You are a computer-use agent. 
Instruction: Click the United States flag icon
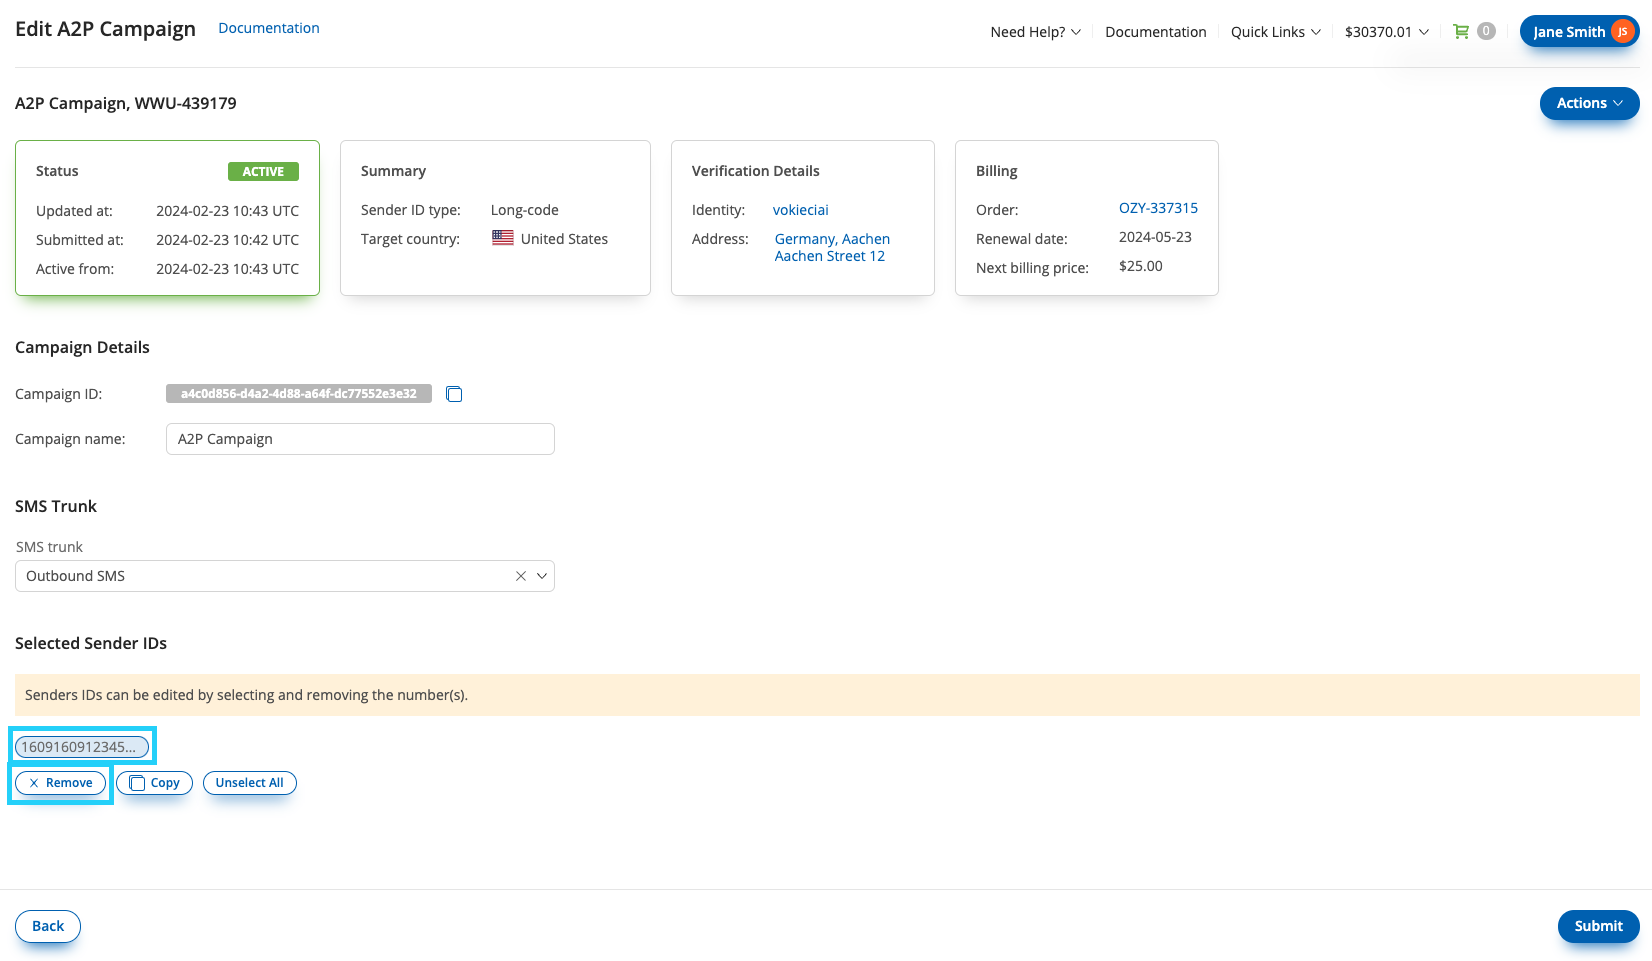tap(503, 238)
